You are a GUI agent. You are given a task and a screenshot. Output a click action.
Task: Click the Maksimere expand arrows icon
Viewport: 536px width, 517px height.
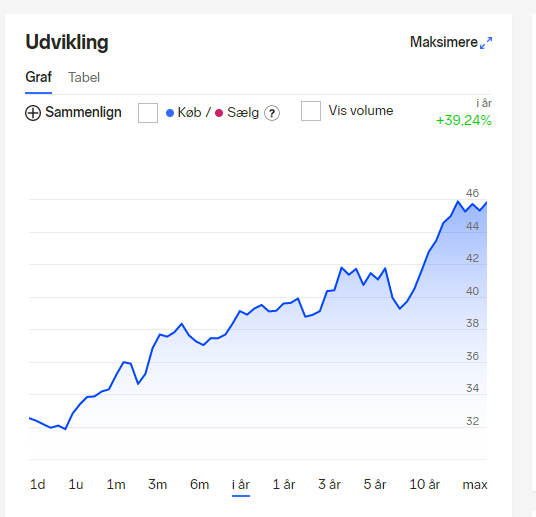[486, 43]
